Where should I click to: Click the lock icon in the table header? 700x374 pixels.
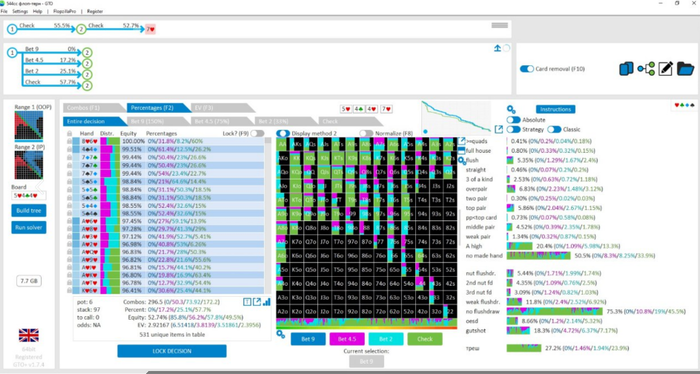pyautogui.click(x=69, y=133)
